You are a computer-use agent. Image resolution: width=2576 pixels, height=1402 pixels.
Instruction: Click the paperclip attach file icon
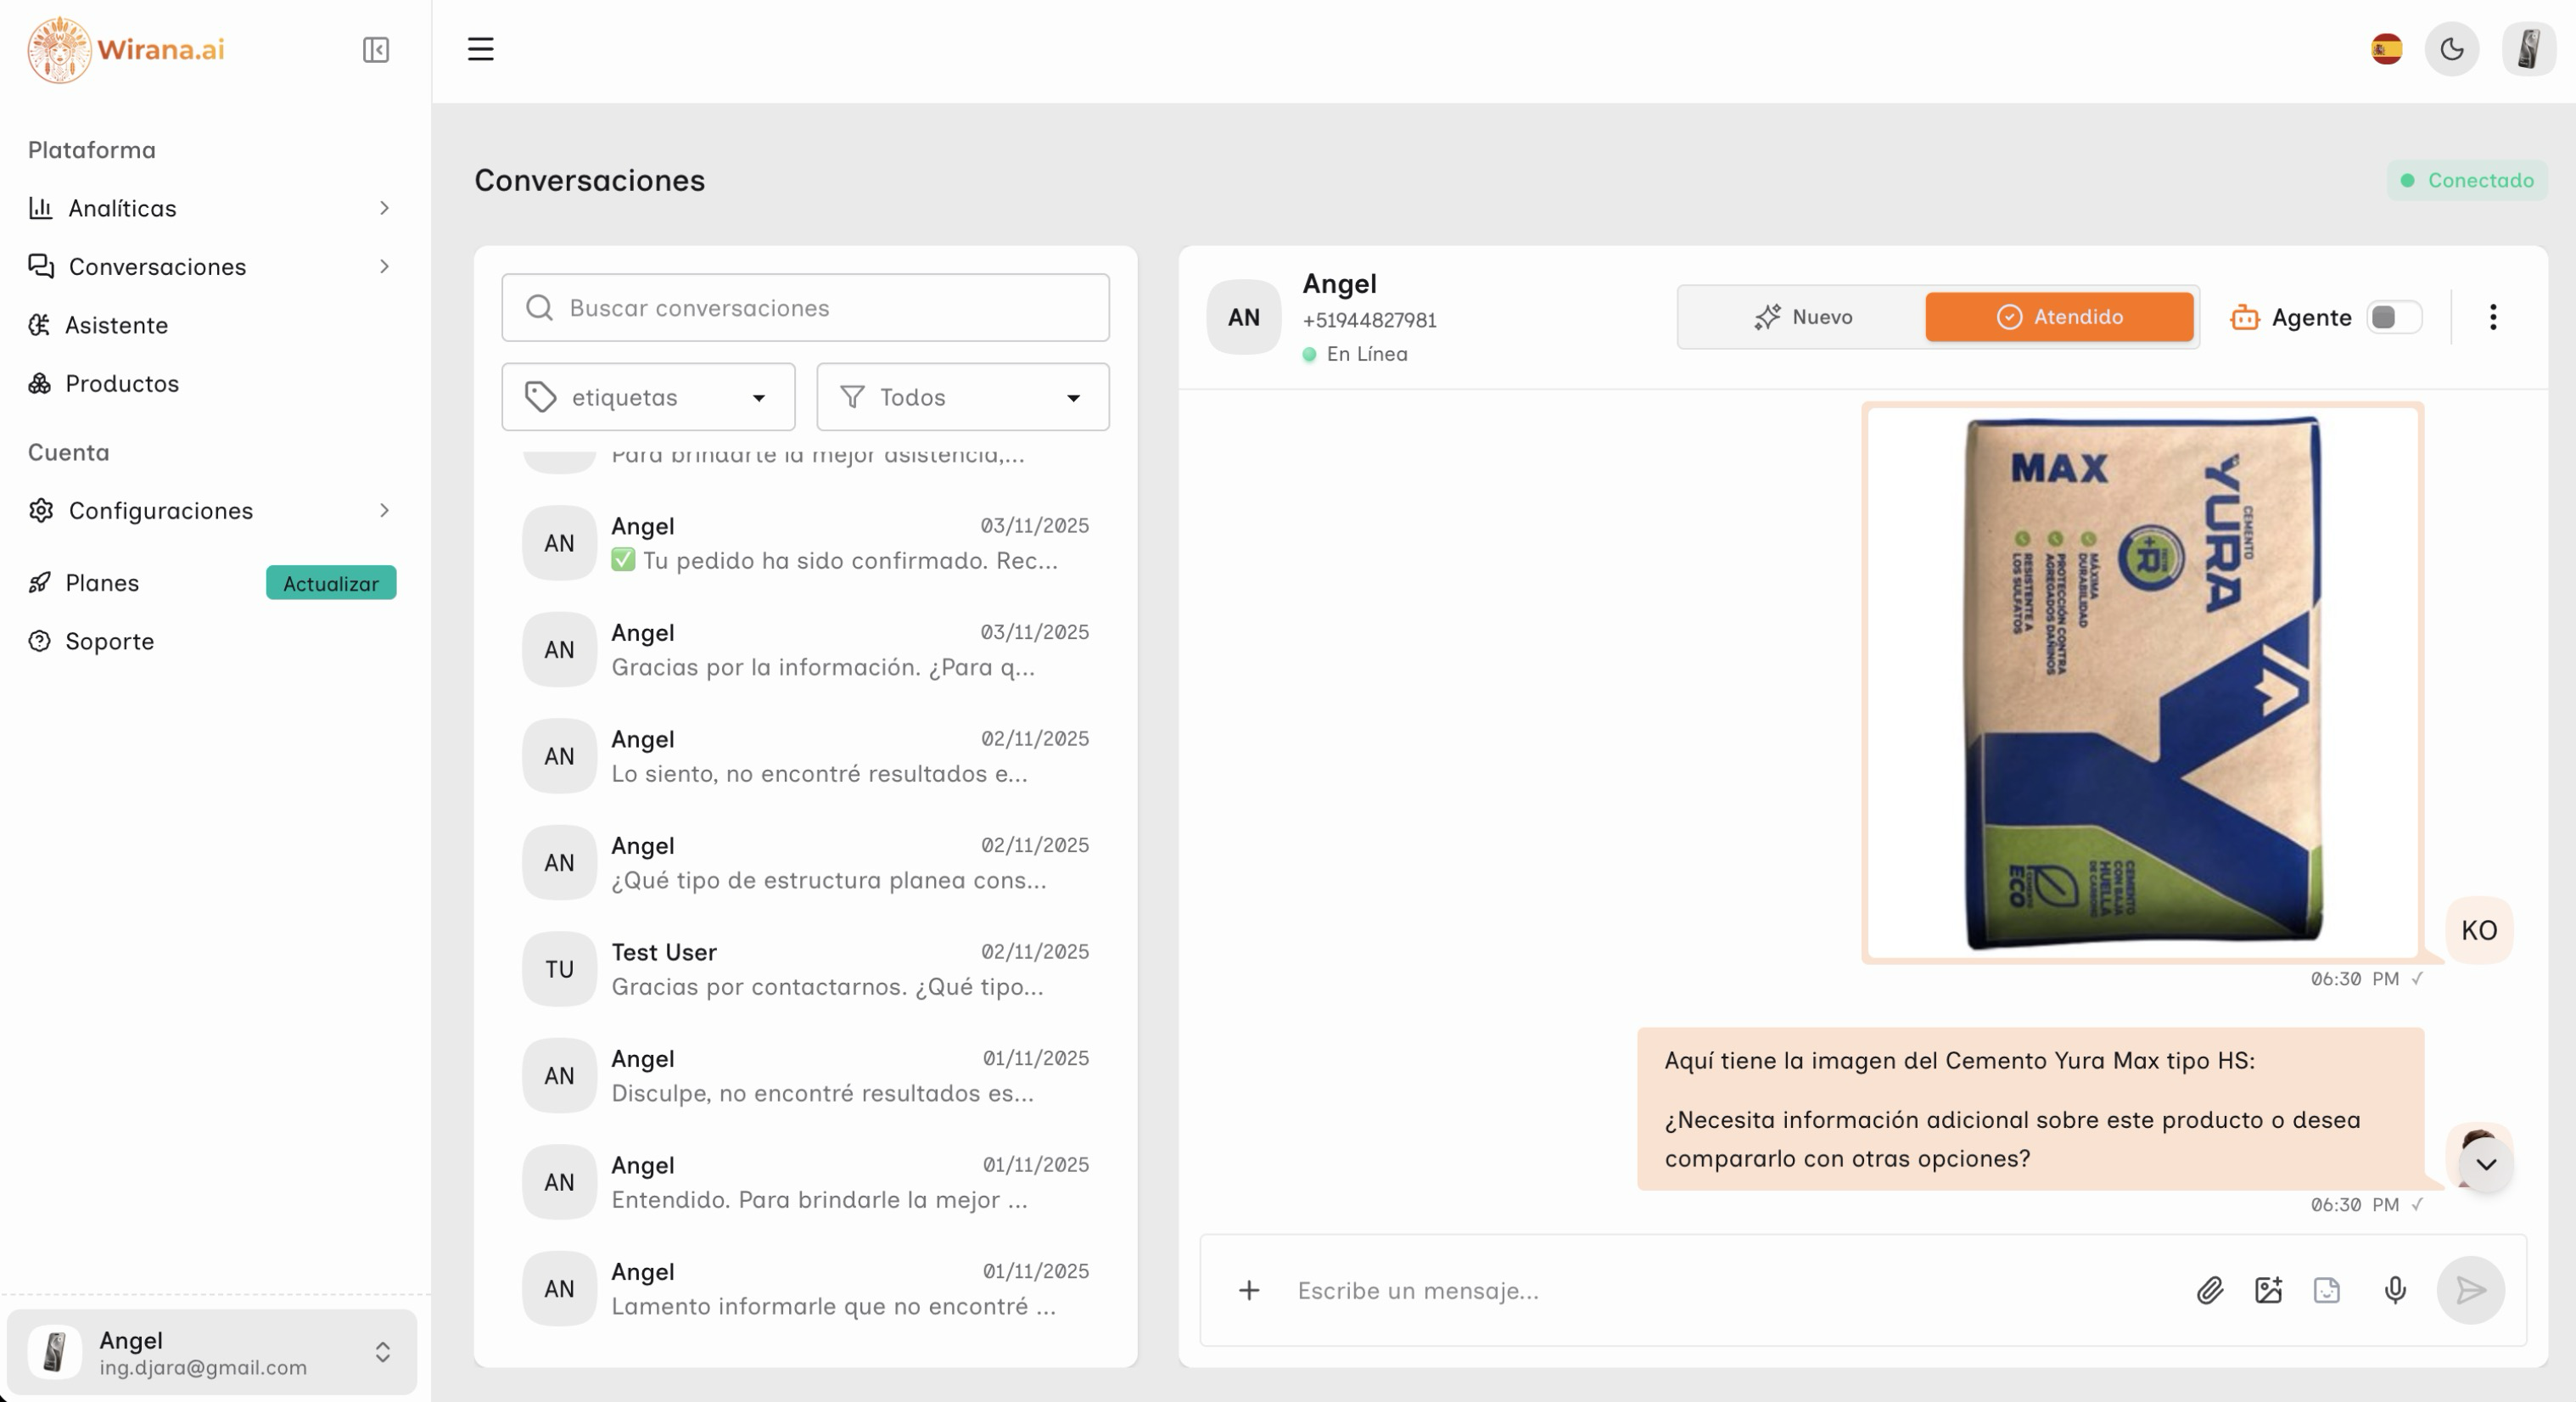(x=2209, y=1290)
